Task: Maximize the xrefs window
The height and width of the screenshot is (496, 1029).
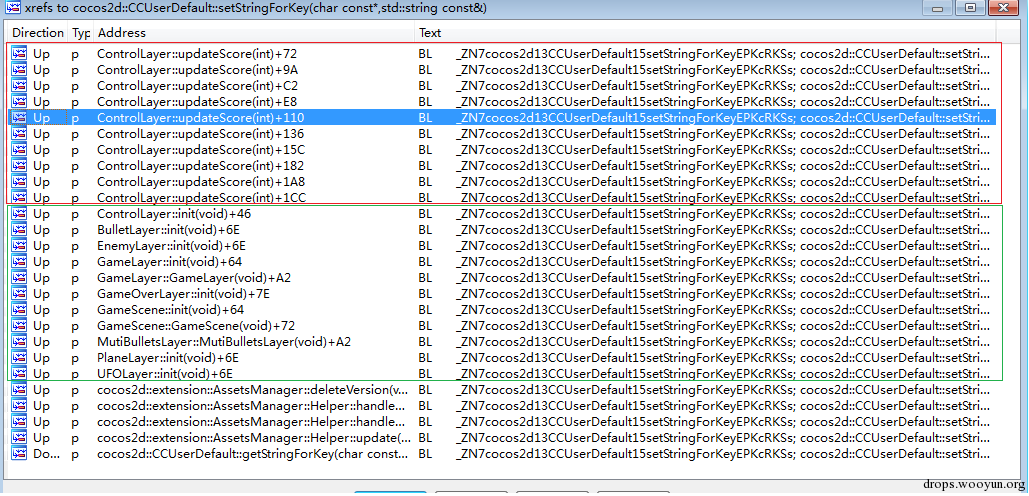Action: 971,9
